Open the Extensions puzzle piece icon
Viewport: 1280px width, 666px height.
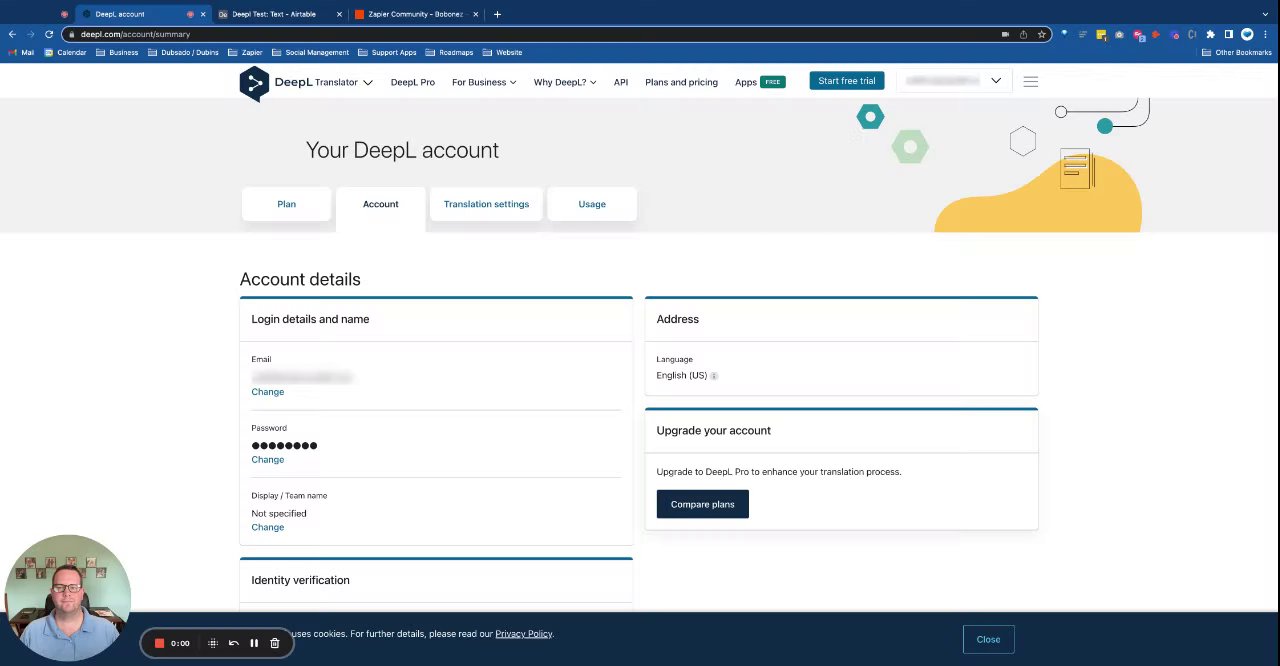pyautogui.click(x=1210, y=34)
